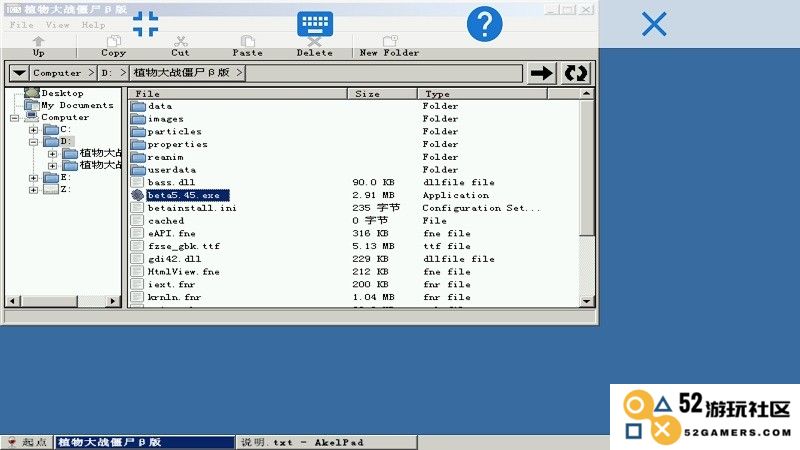Select gdi42.dll file name
Image resolution: width=800 pixels, height=450 pixels.
(174, 259)
